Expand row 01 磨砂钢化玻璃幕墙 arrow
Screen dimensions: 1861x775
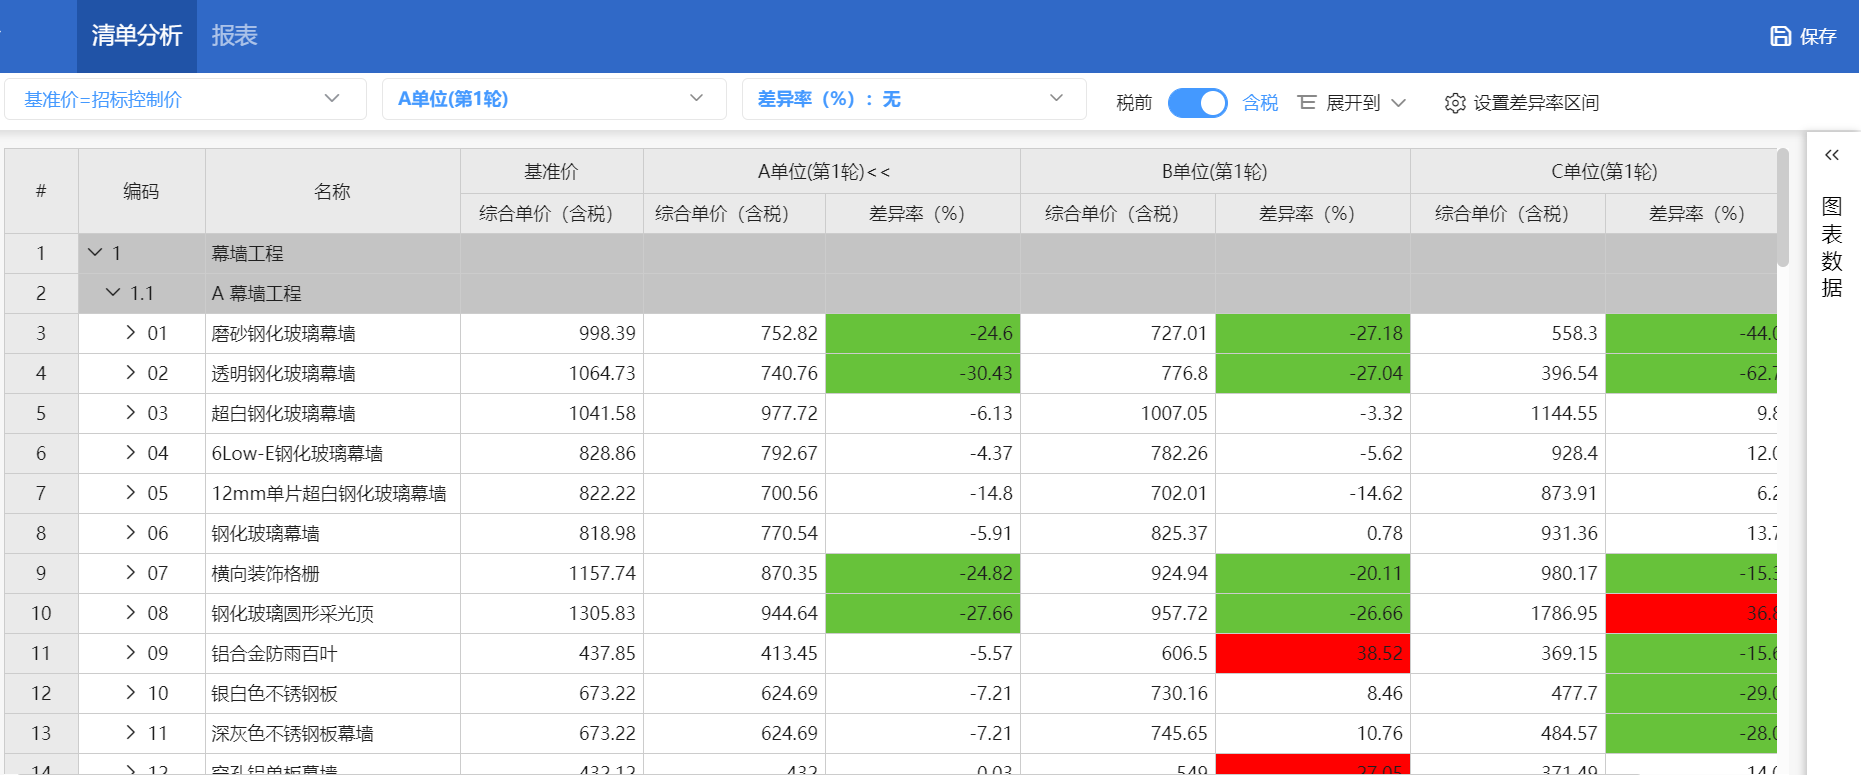130,333
